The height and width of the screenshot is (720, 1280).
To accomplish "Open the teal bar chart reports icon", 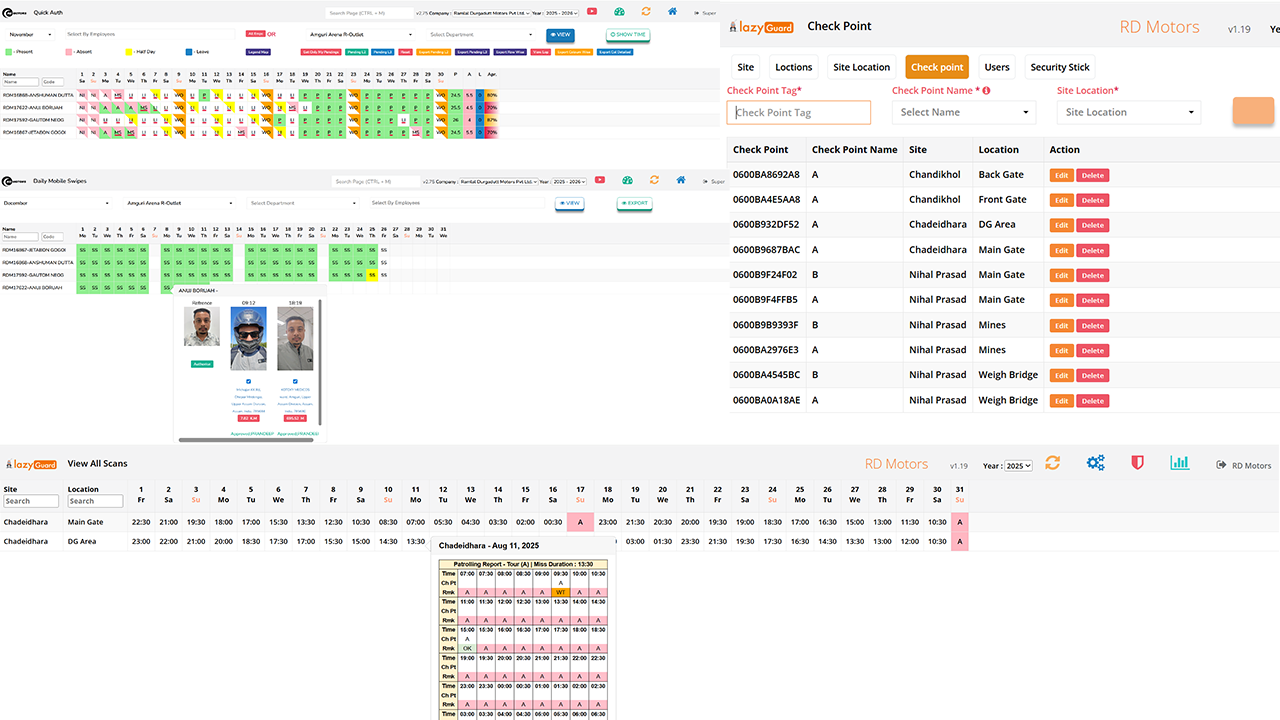I will [x=1180, y=463].
